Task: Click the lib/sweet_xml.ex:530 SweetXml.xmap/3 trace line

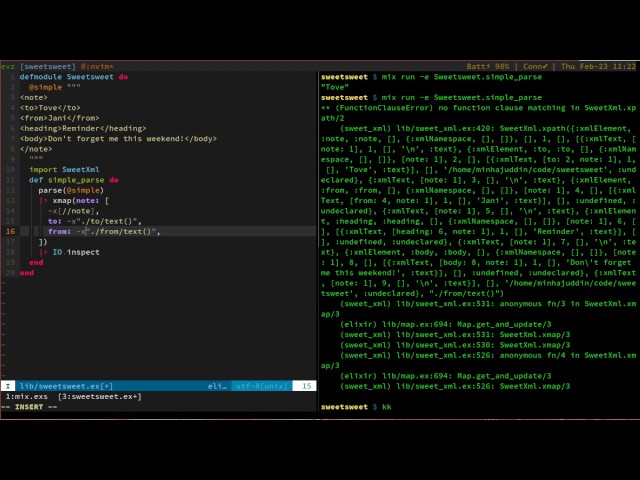Action: click(x=455, y=344)
